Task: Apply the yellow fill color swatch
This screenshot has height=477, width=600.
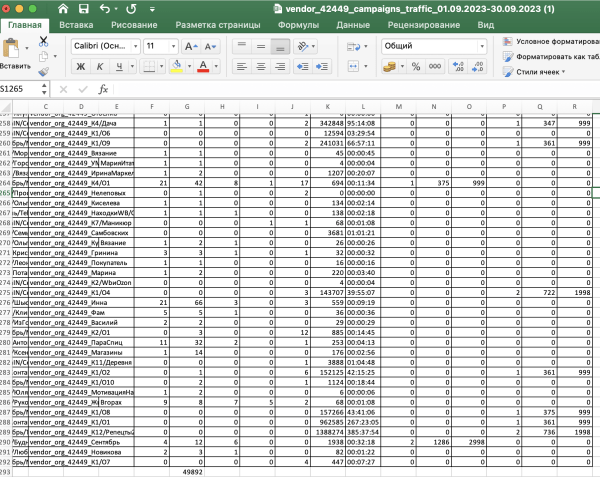Action: click(177, 66)
